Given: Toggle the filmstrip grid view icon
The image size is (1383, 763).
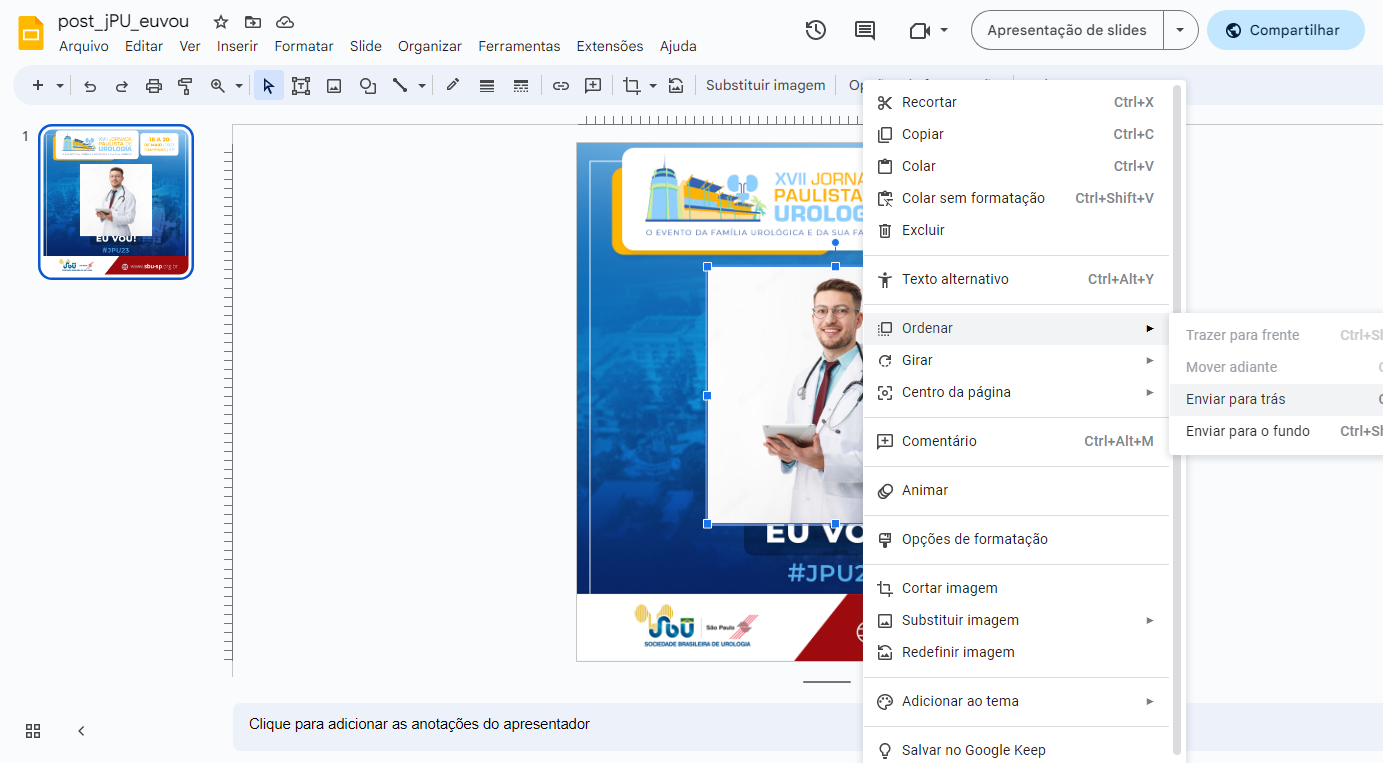Looking at the screenshot, I should [33, 731].
